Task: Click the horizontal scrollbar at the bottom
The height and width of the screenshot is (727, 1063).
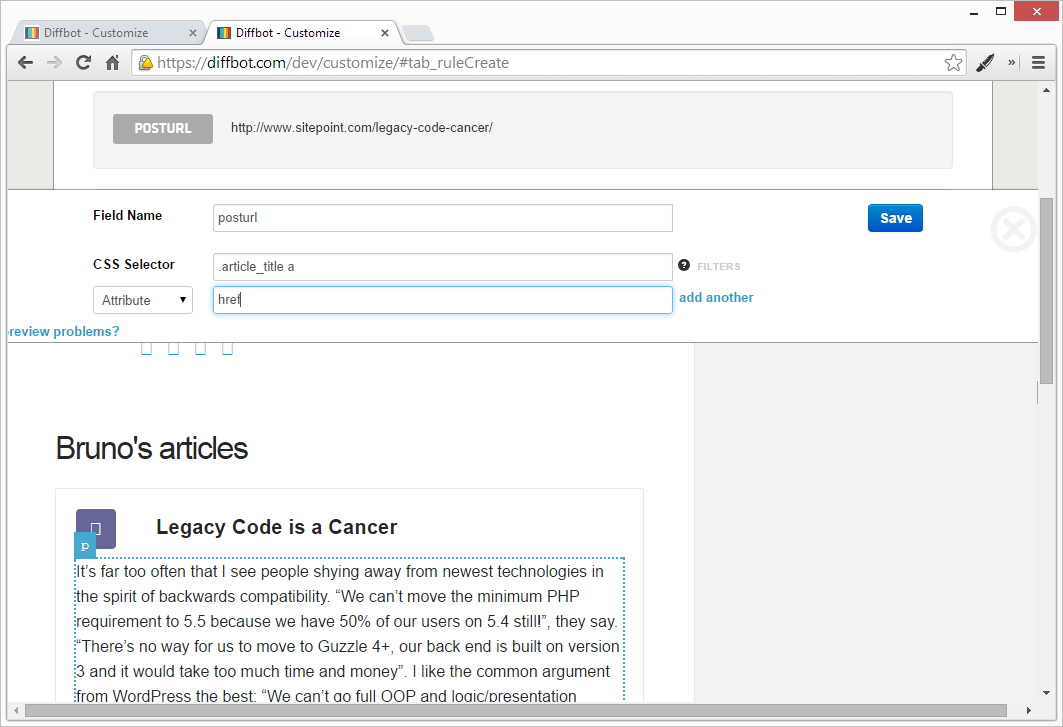Action: coord(500,711)
